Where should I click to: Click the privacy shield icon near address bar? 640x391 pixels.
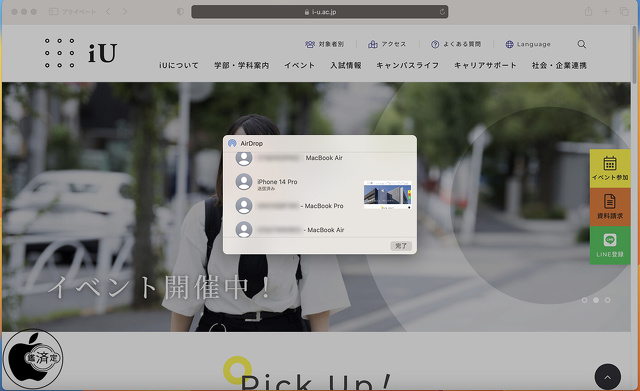[180, 11]
